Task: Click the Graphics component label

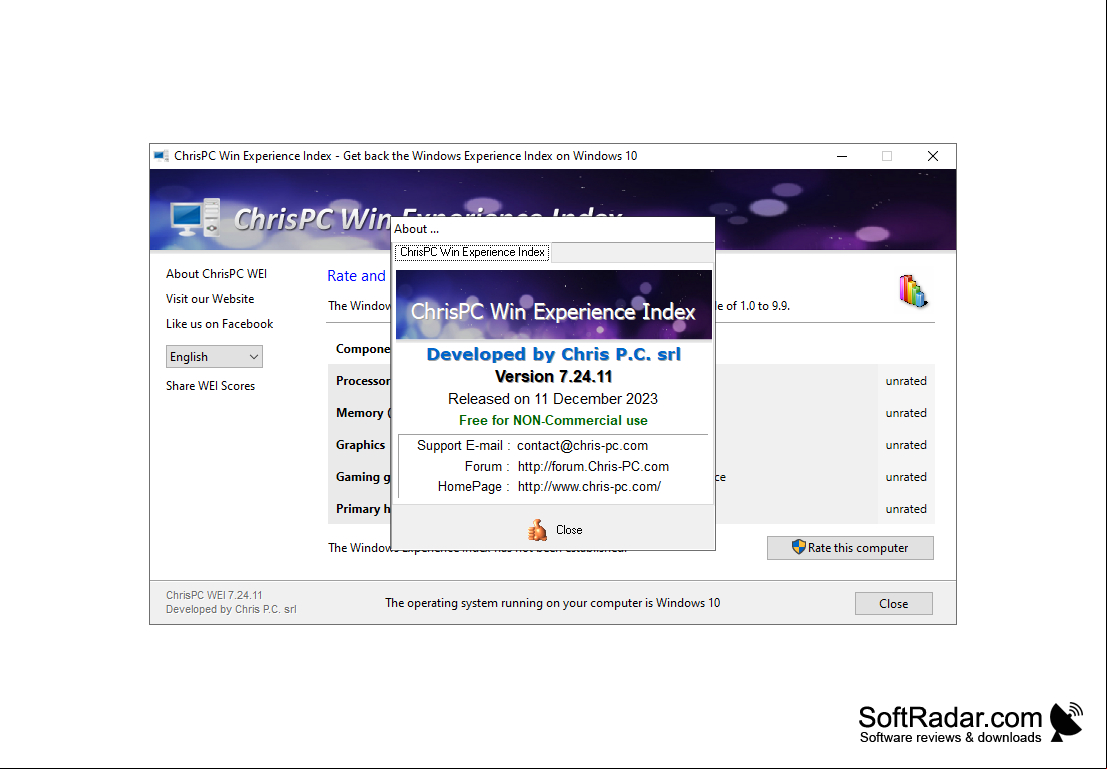Action: point(360,445)
